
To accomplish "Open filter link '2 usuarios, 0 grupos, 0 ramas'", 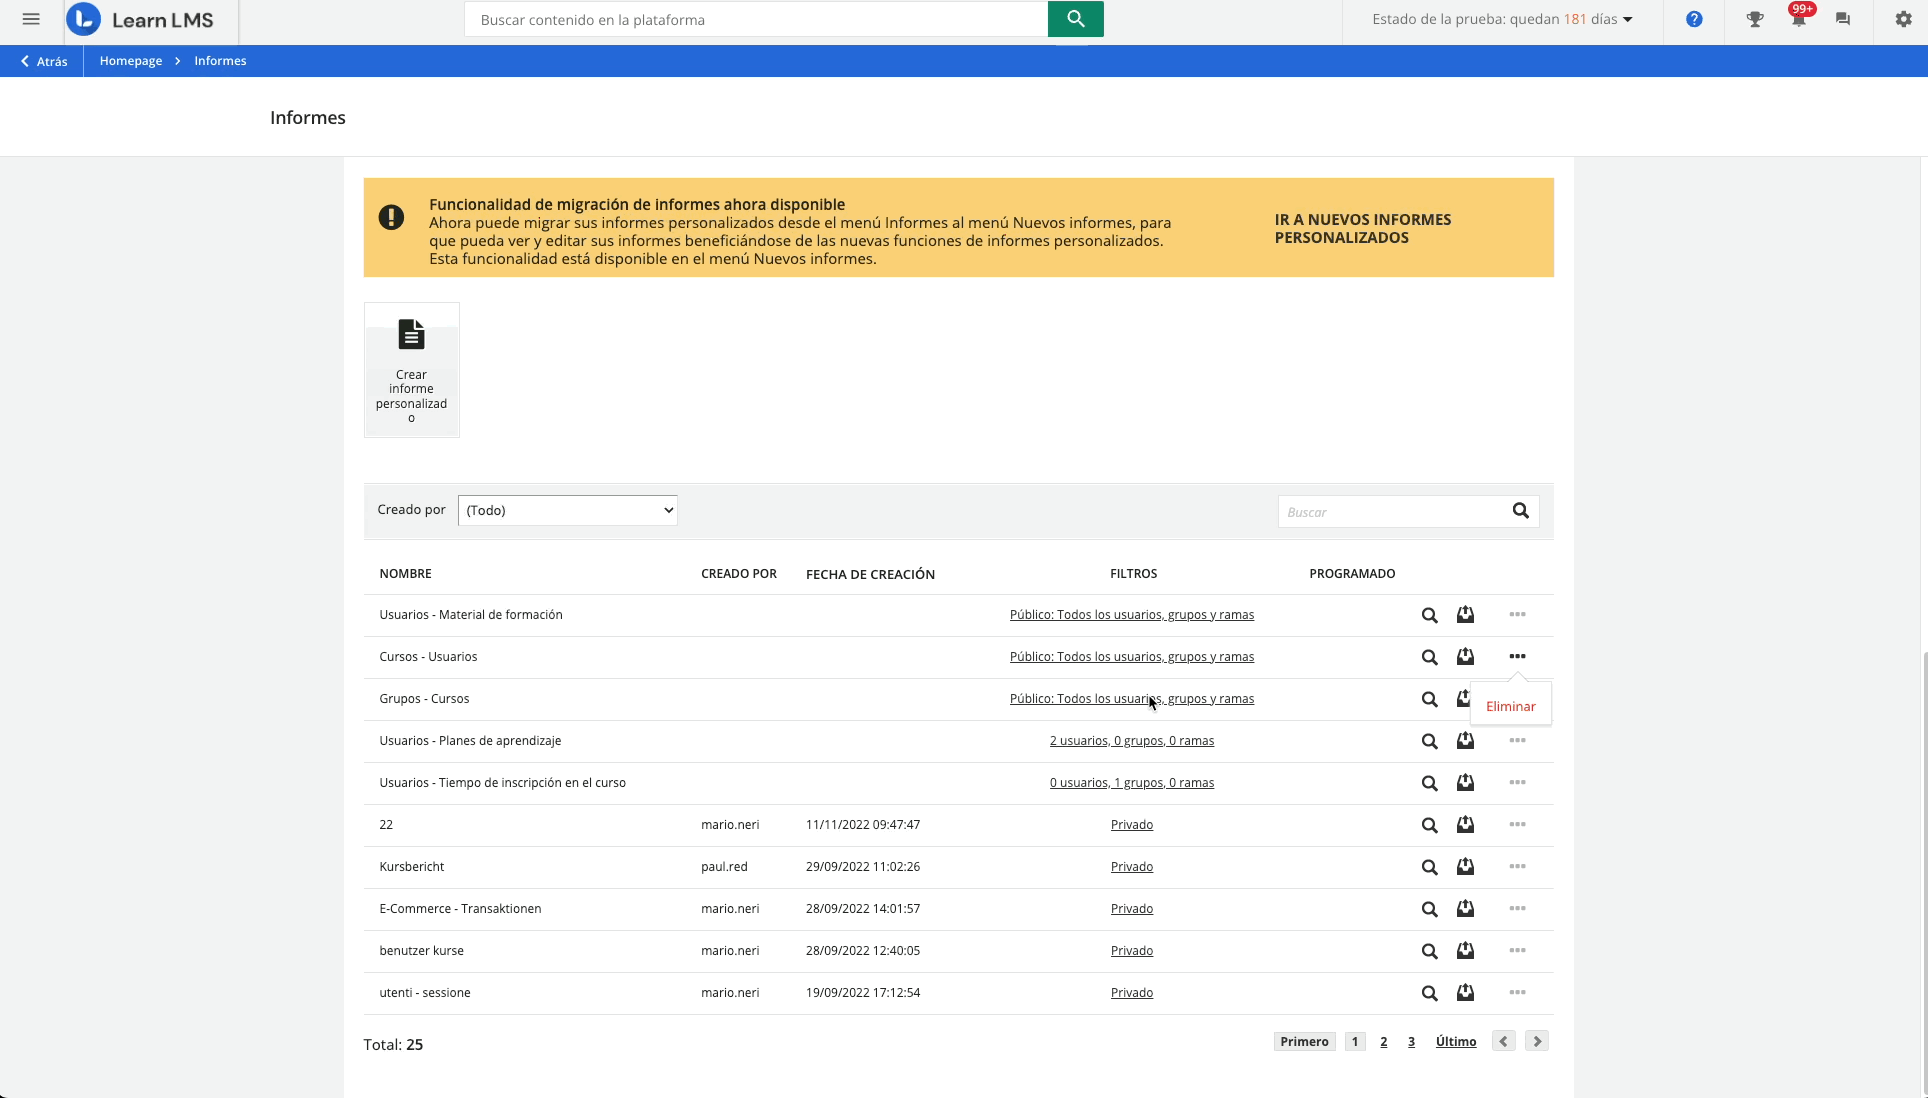I will coord(1131,741).
